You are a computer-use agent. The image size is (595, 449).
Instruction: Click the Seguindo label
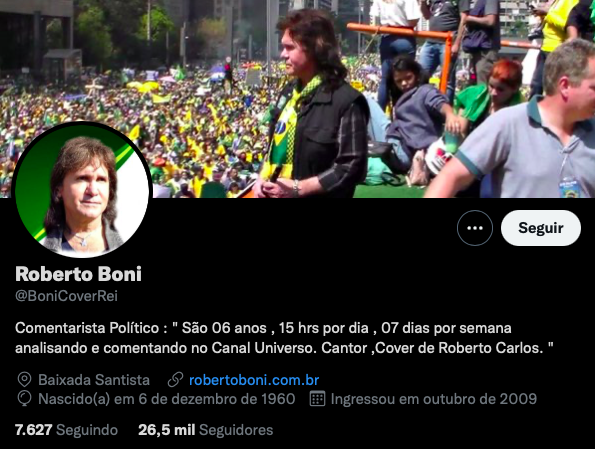pyautogui.click(x=87, y=430)
